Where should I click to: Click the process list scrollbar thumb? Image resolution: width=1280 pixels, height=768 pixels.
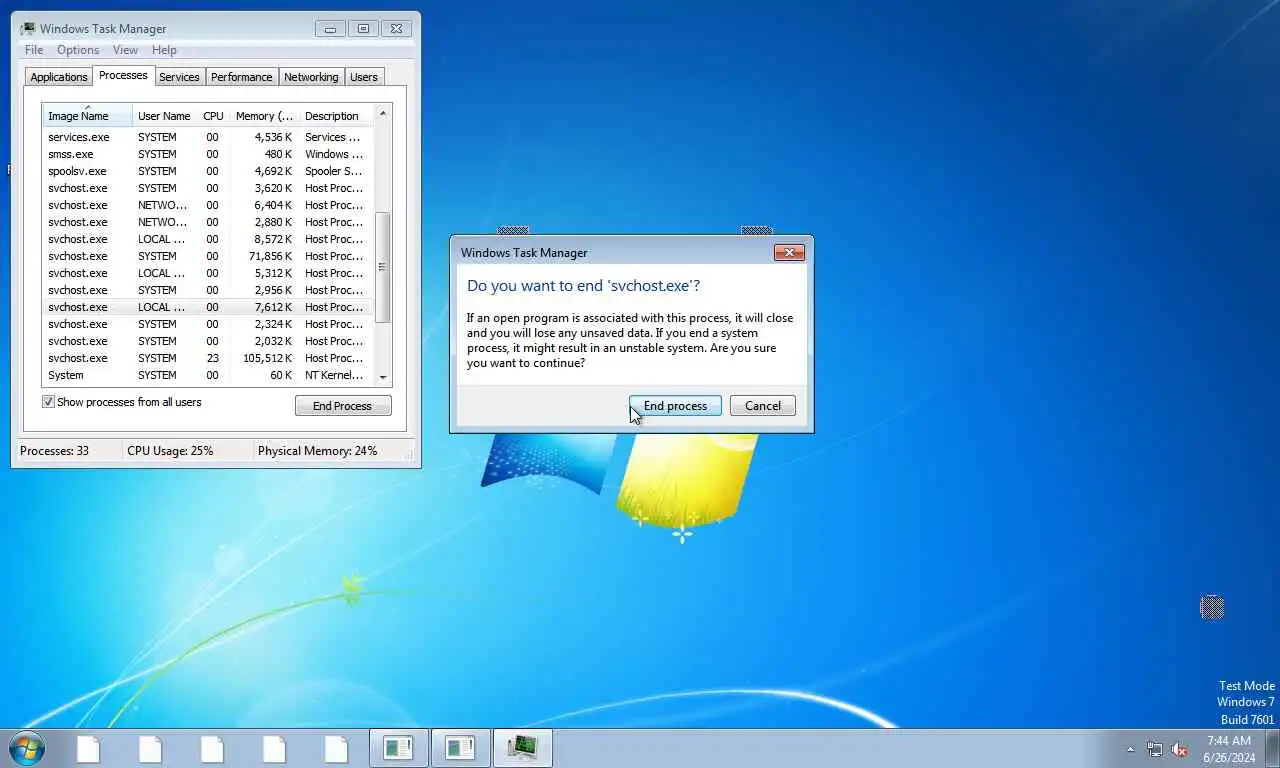pyautogui.click(x=383, y=267)
